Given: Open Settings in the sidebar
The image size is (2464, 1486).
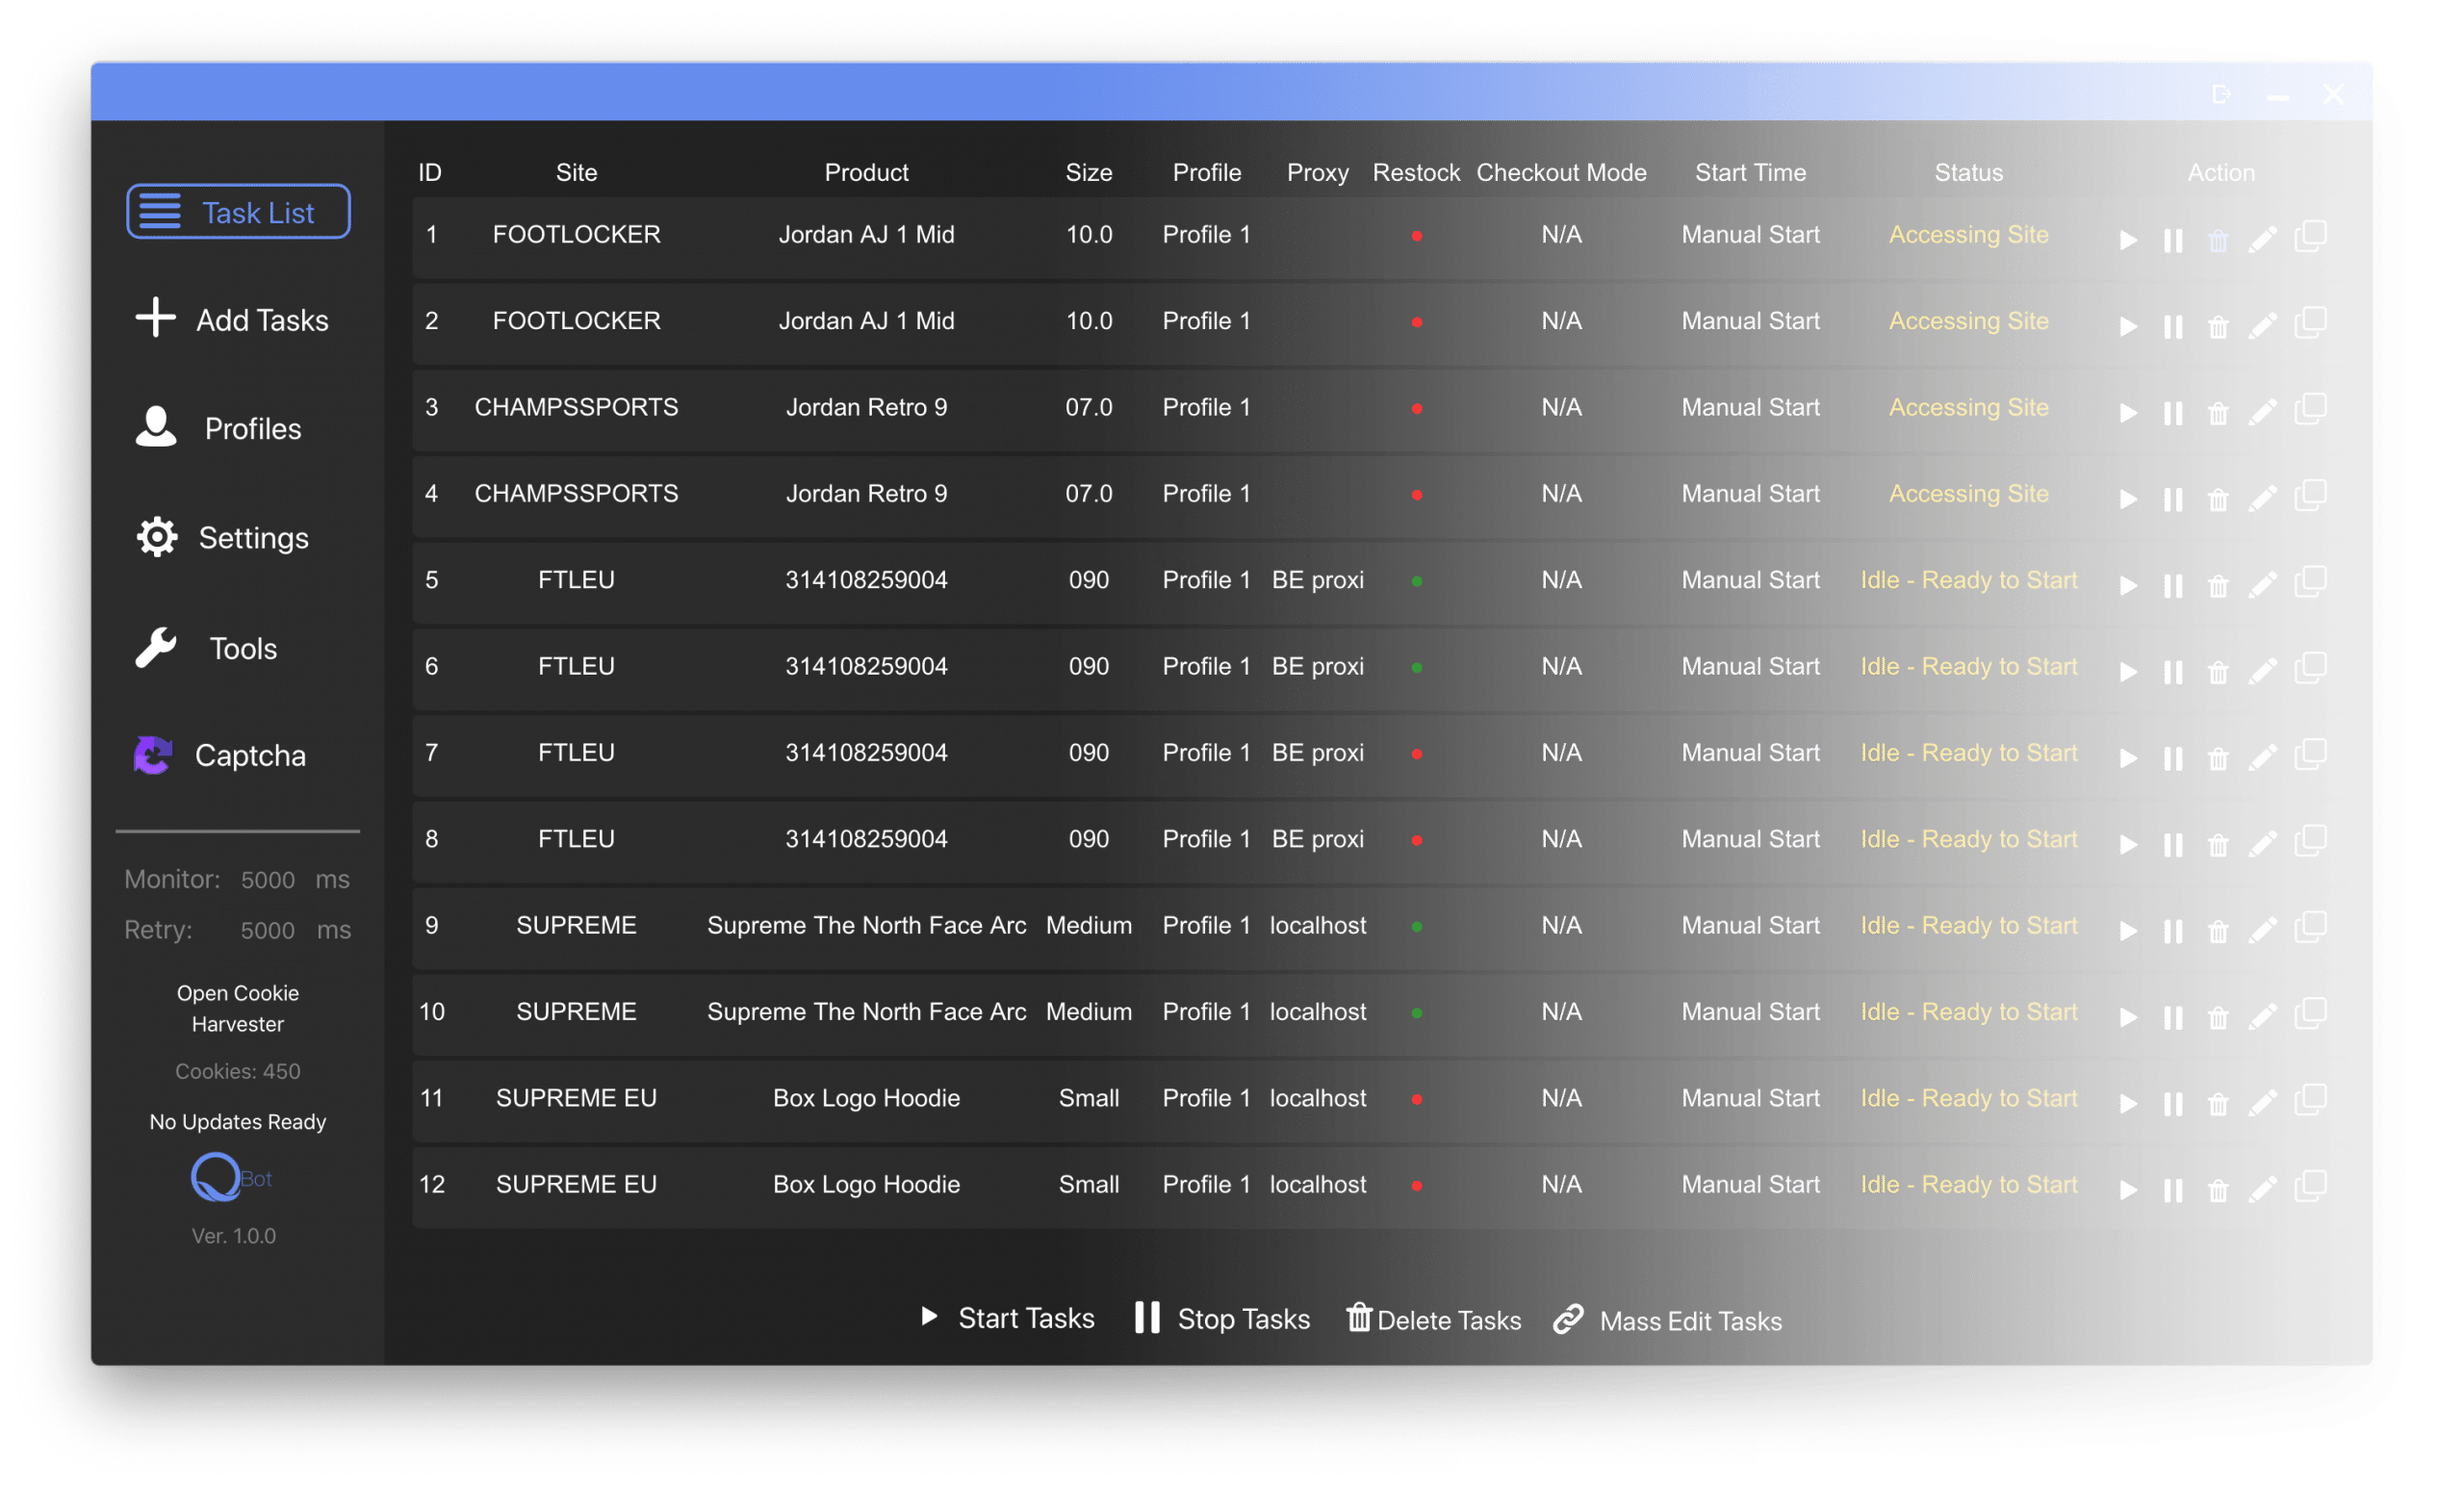Looking at the screenshot, I should [222, 538].
